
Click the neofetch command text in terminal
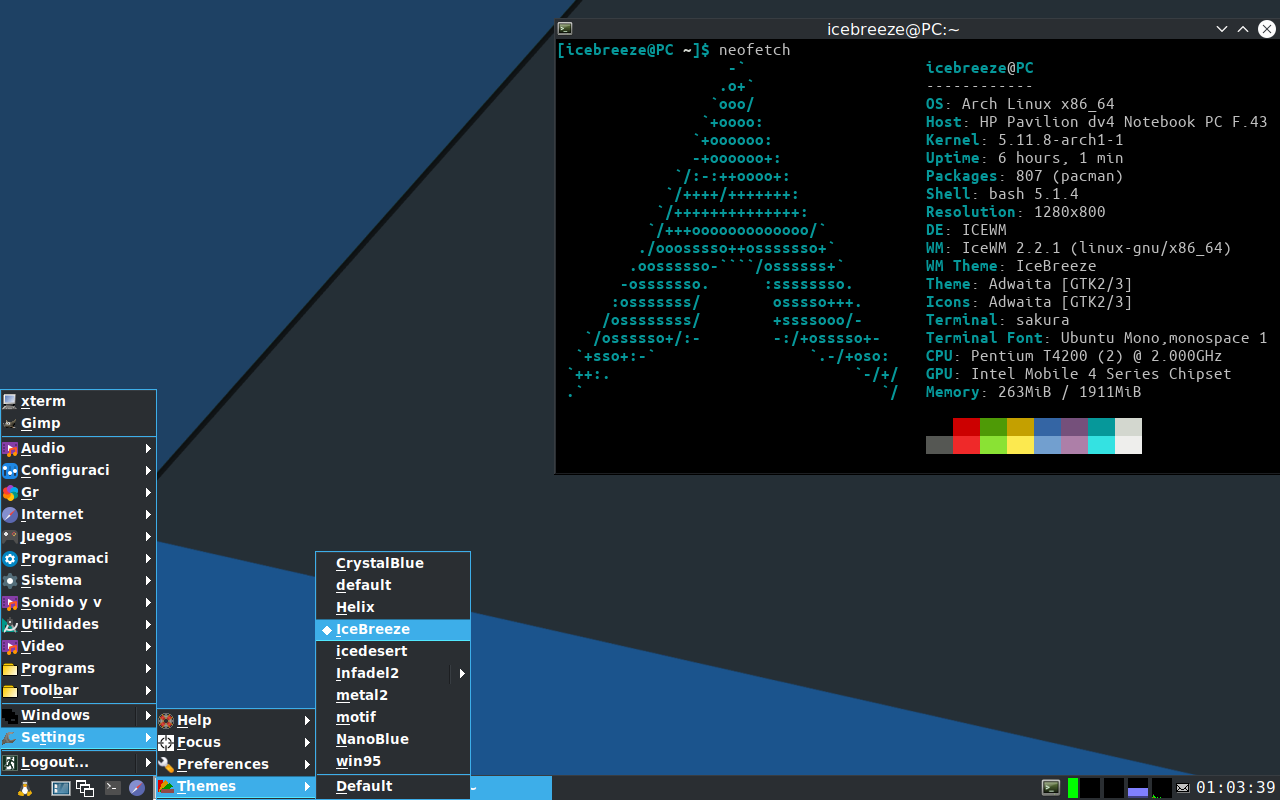[x=754, y=50]
